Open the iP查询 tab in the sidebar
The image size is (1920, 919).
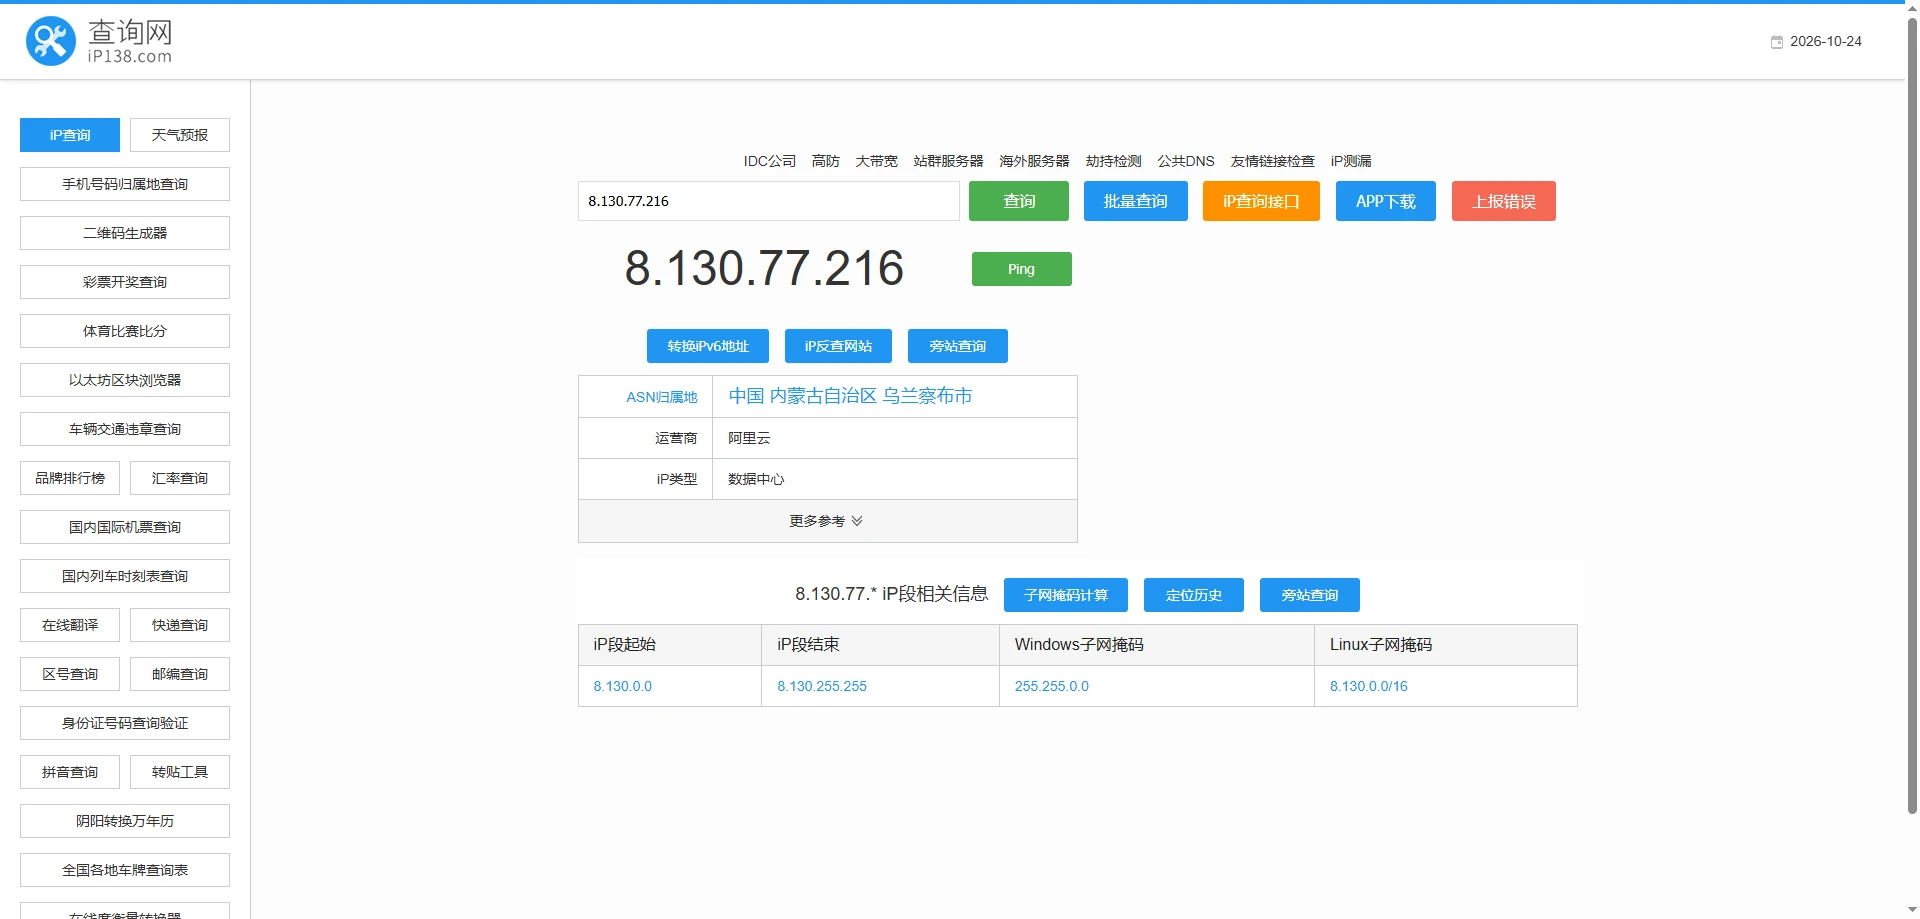(70, 135)
